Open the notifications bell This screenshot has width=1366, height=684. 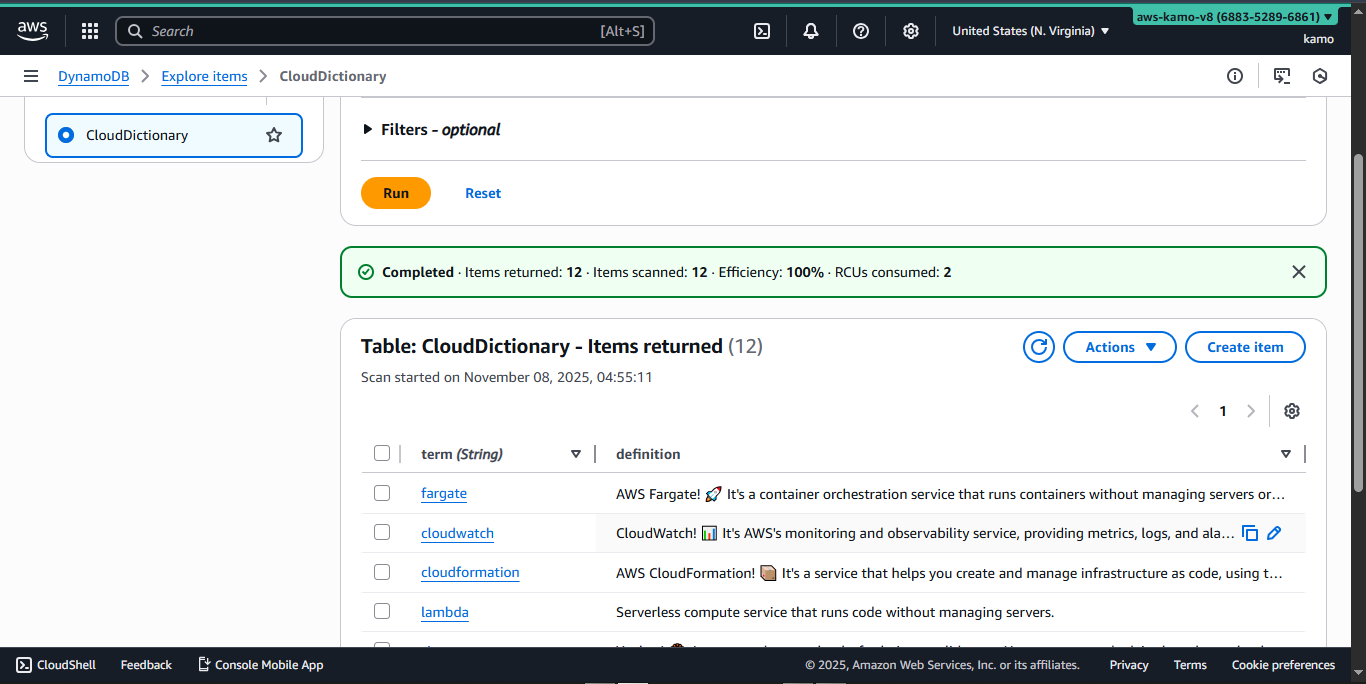pyautogui.click(x=811, y=31)
